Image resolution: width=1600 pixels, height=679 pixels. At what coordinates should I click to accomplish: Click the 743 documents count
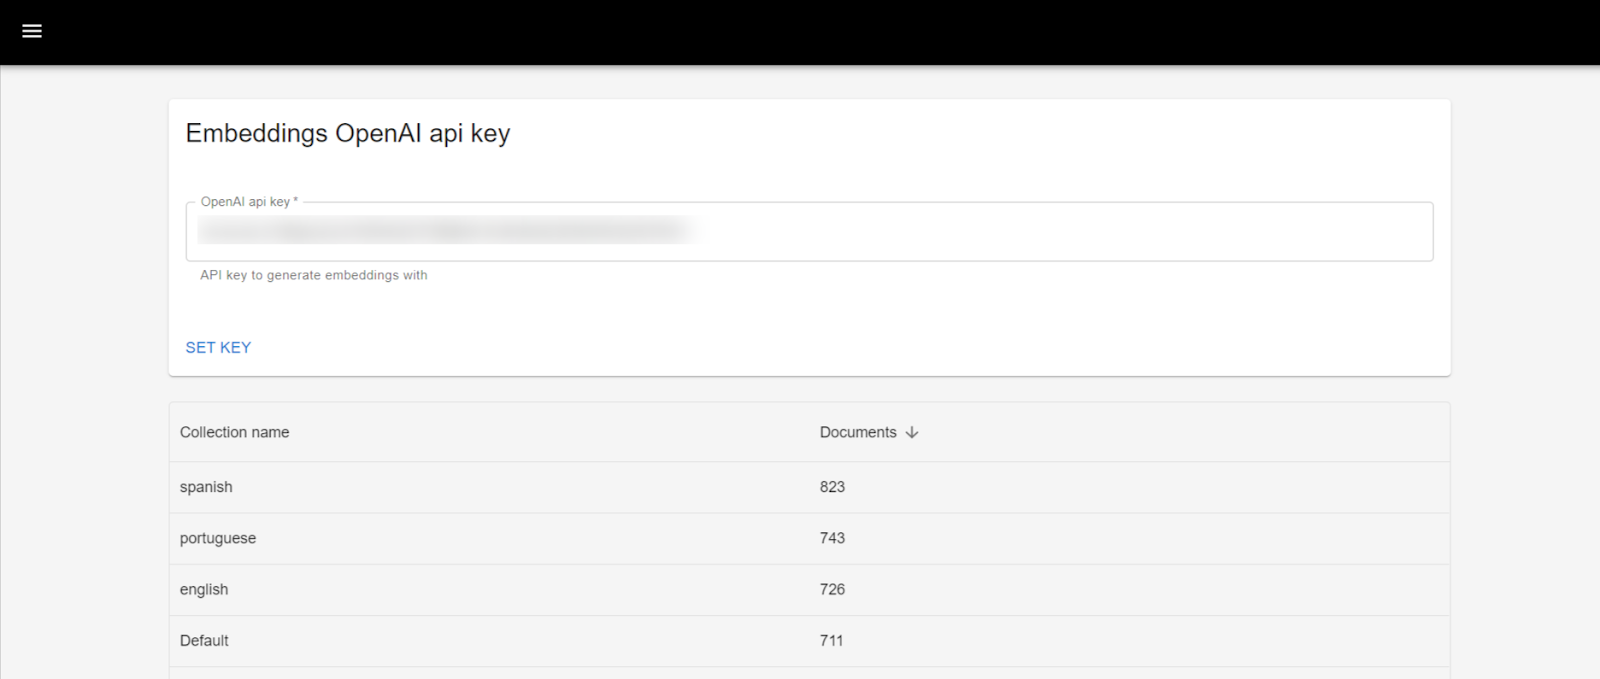[x=832, y=538]
